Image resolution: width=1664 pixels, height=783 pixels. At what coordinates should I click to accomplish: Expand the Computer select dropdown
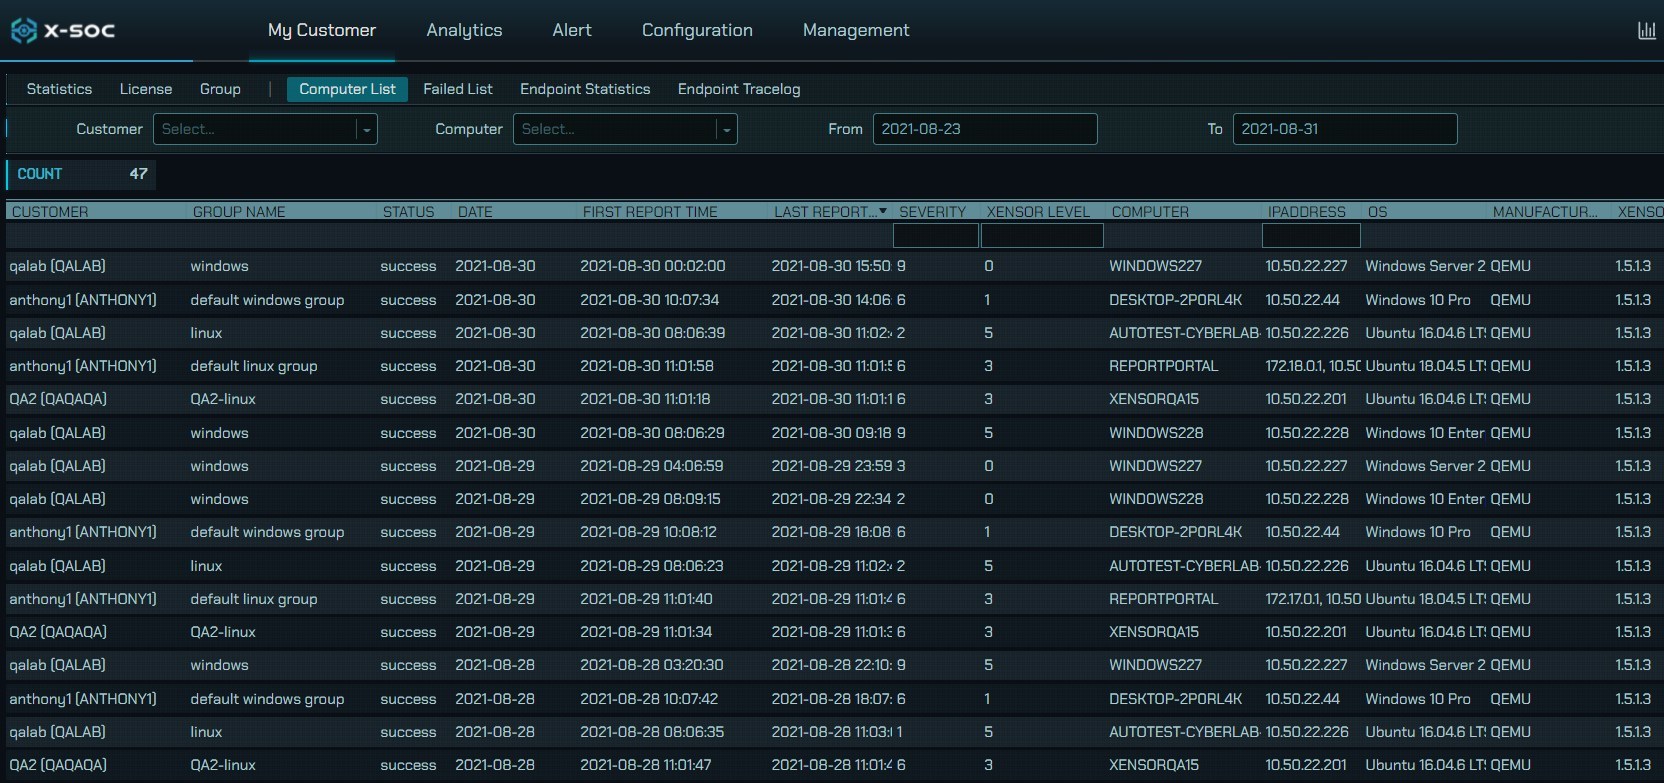coord(726,130)
